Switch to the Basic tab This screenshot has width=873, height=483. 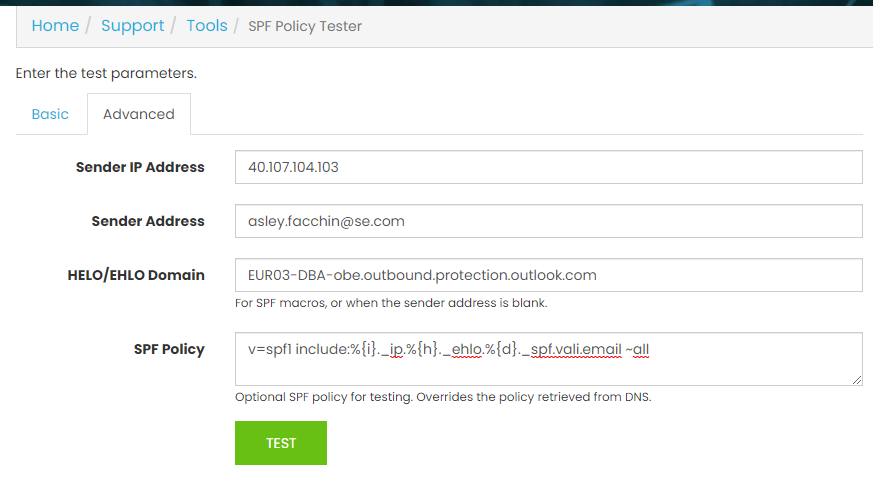coord(50,114)
